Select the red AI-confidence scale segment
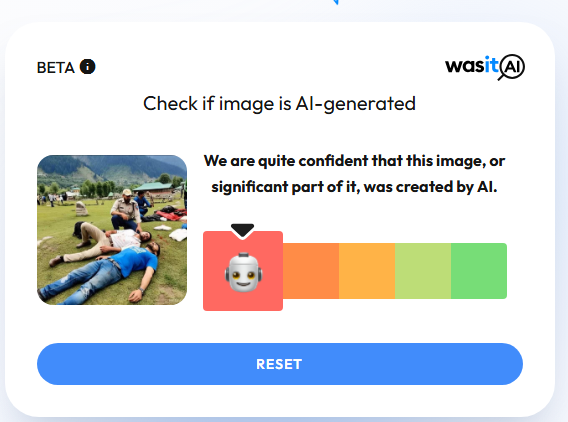This screenshot has width=568, height=422. 243,271
